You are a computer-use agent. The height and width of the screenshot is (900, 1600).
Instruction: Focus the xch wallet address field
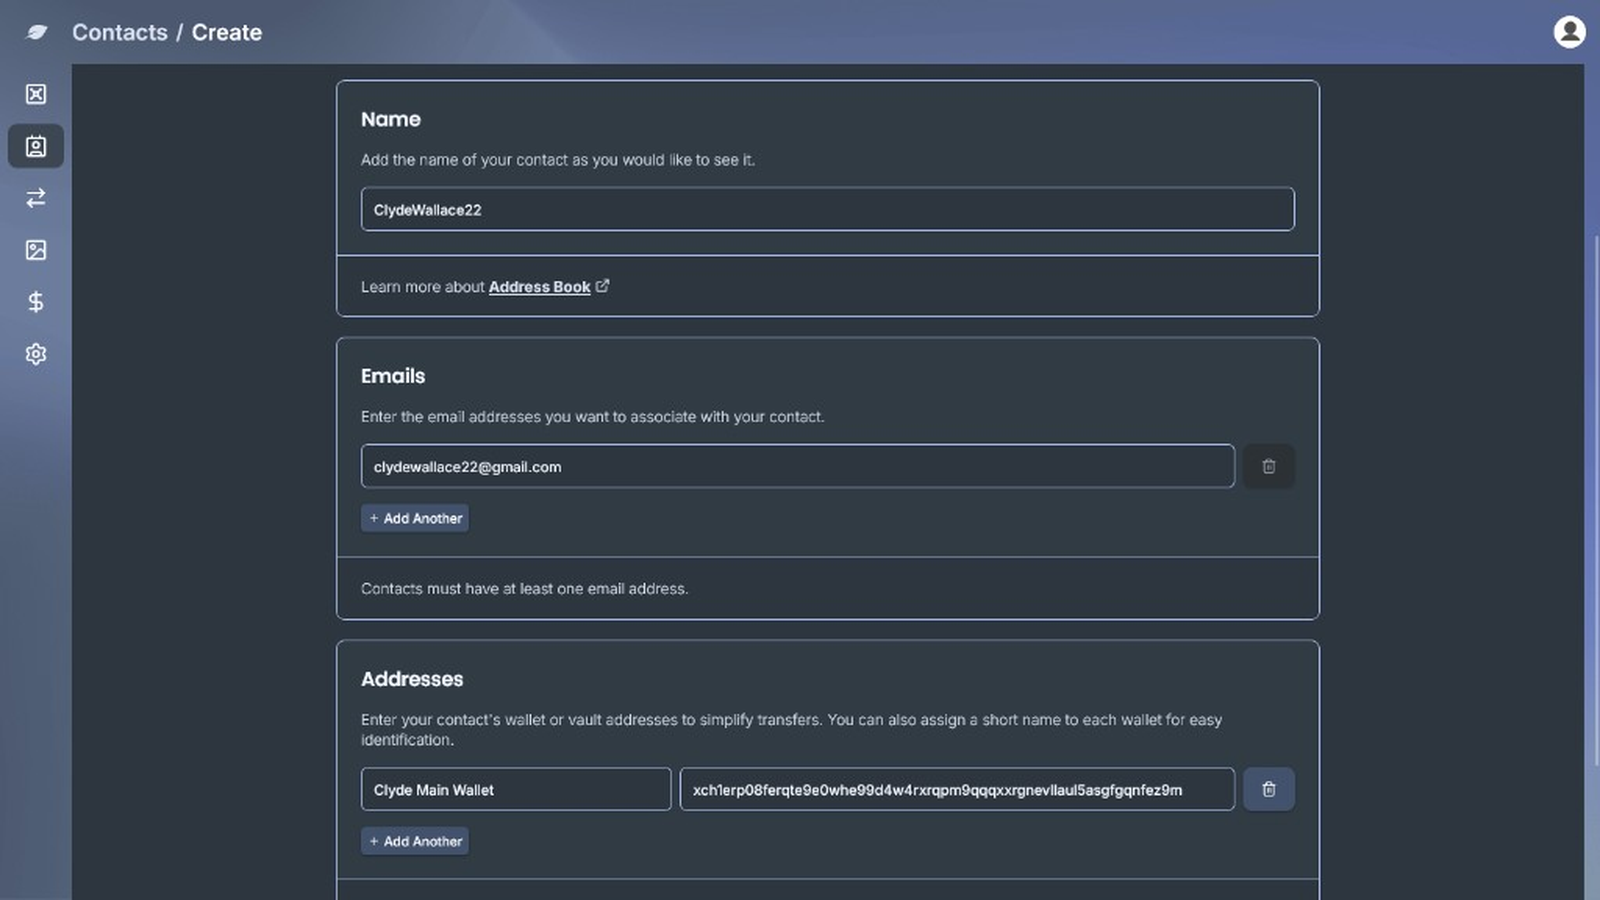coord(957,789)
